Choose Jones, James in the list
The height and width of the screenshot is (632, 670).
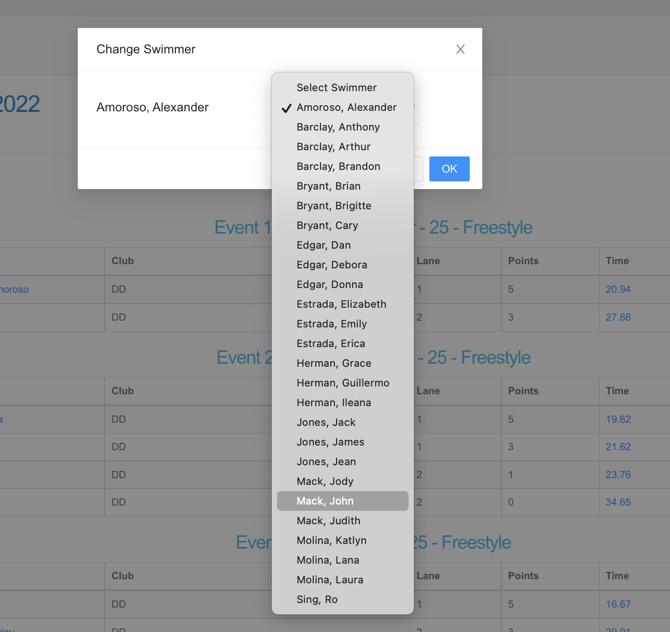(x=330, y=442)
